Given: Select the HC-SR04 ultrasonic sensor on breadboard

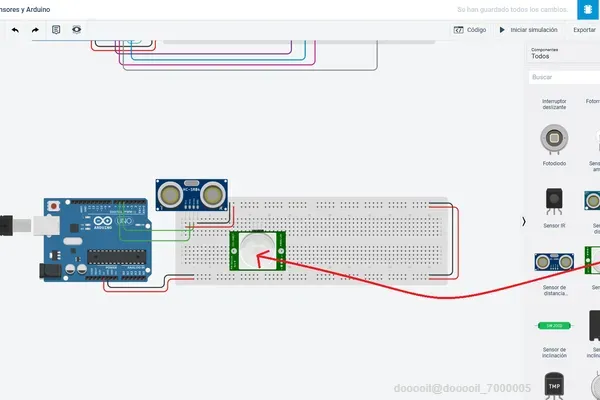Looking at the screenshot, I should [192, 195].
